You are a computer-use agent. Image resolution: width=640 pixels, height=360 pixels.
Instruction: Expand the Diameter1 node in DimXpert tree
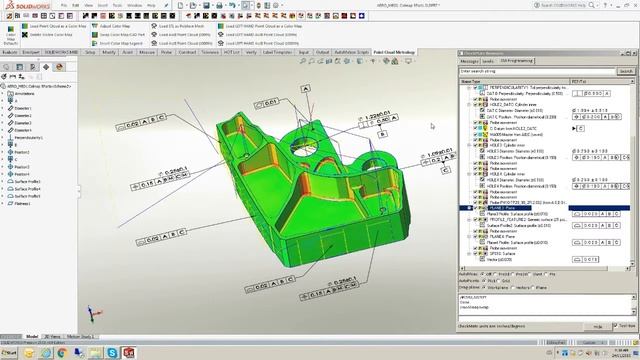coord(2,109)
